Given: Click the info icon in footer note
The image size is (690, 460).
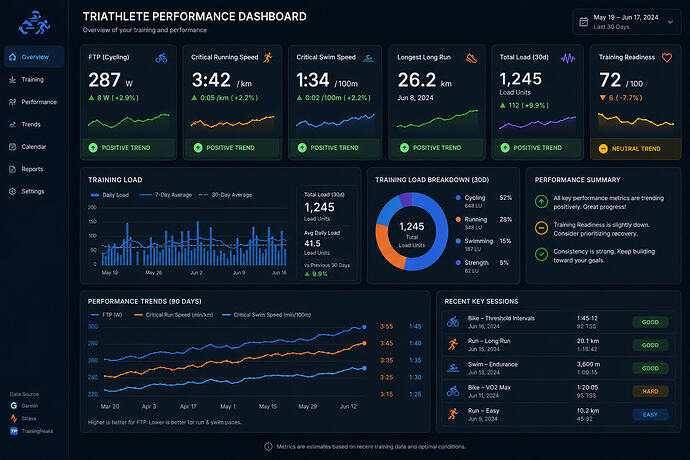Looking at the screenshot, I should 268,446.
